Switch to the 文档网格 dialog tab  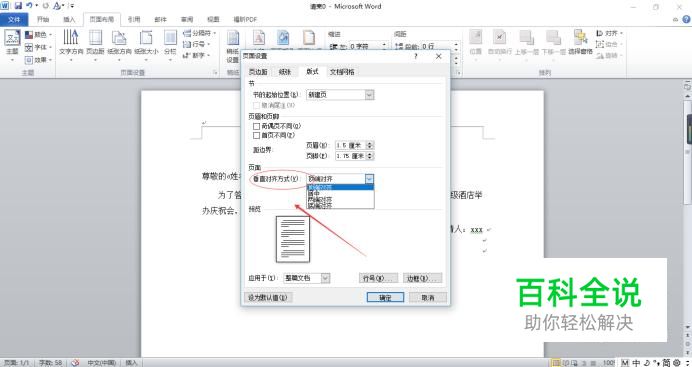pyautogui.click(x=342, y=72)
